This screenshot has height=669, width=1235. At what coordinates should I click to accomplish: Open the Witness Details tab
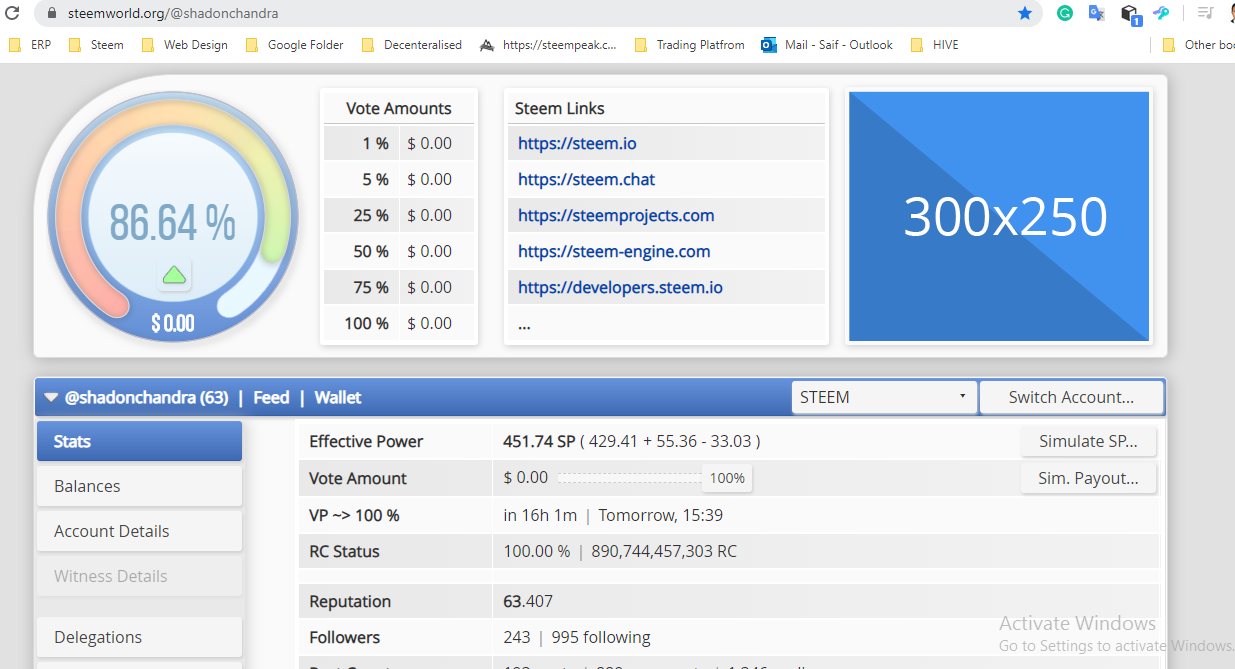coord(139,576)
